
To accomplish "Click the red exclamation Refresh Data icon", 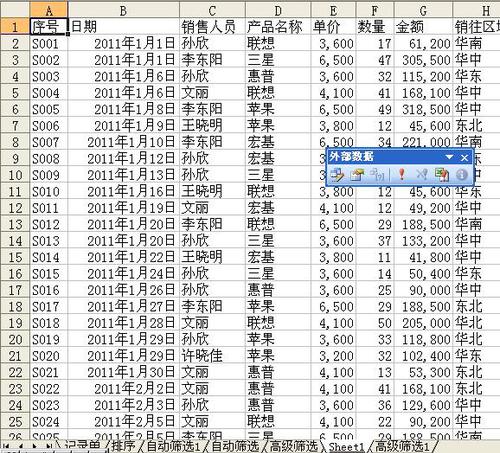I will pyautogui.click(x=402, y=174).
